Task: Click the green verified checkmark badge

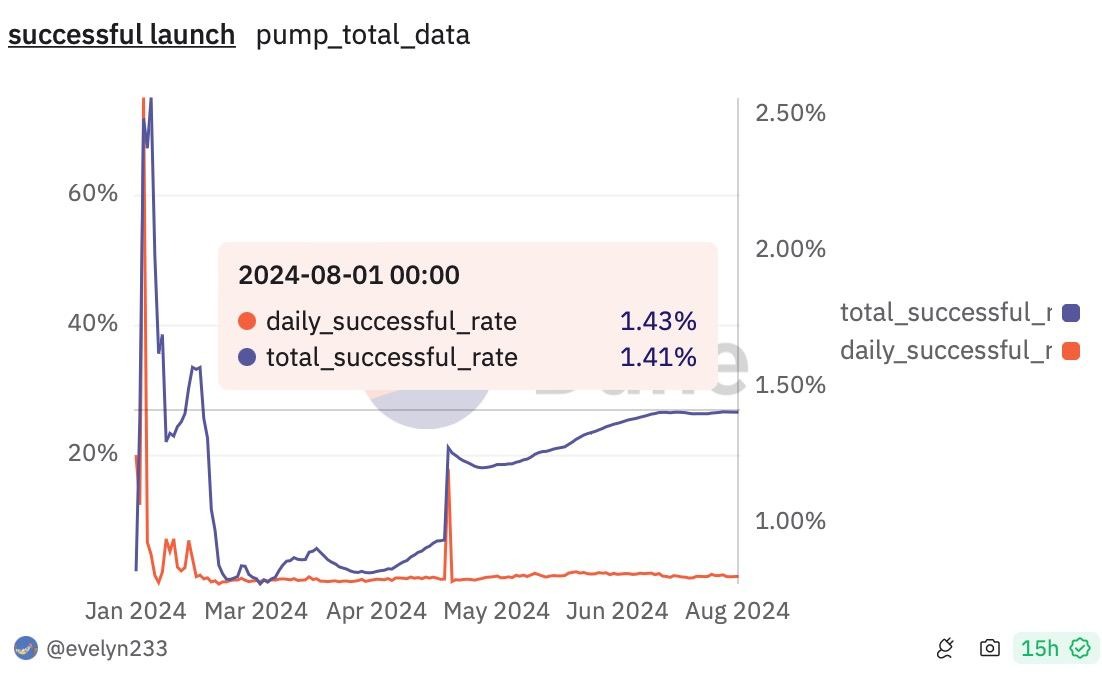Action: pyautogui.click(x=1080, y=649)
